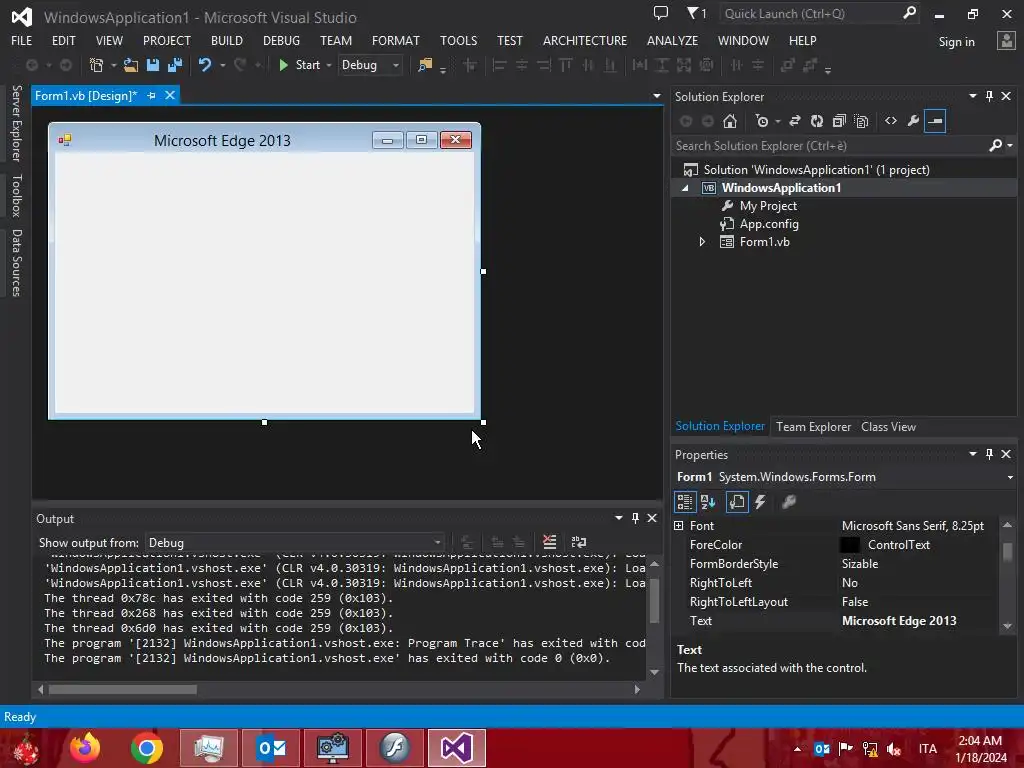Click the Open File toolbar icon

coord(131,65)
